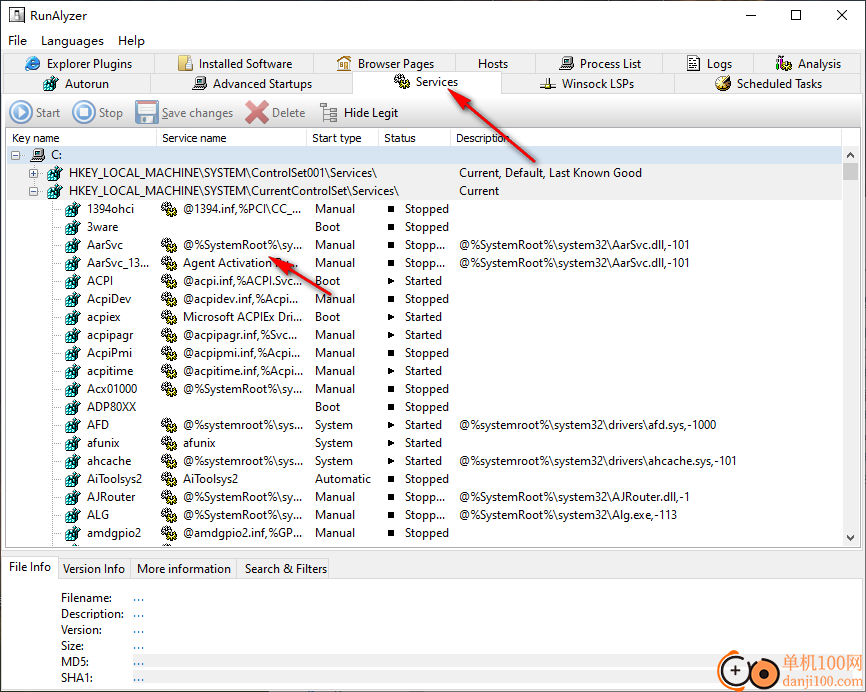Sort by the Key name column header

[x=82, y=138]
